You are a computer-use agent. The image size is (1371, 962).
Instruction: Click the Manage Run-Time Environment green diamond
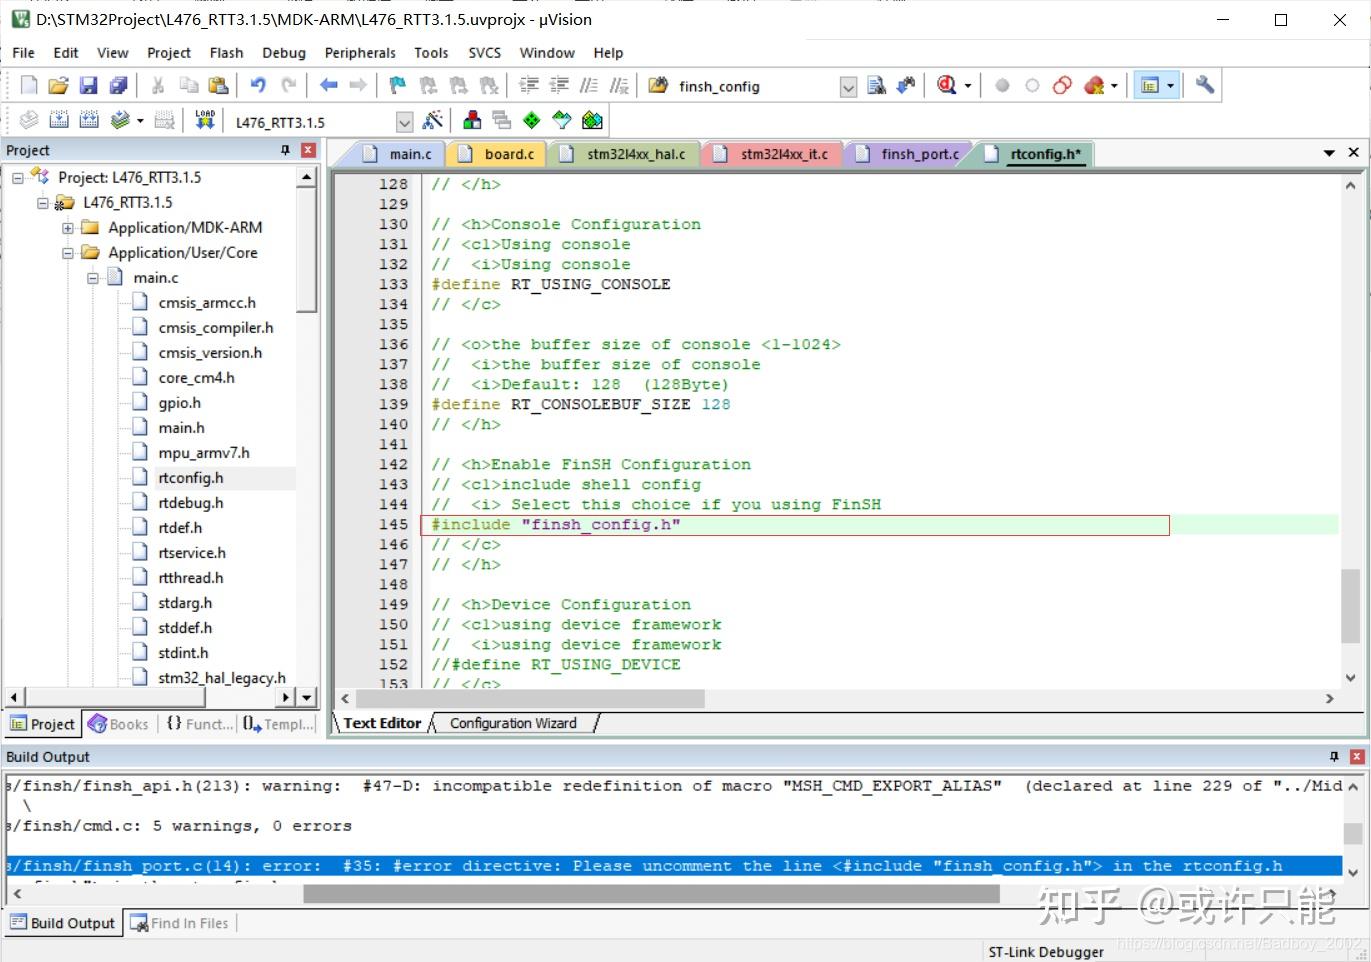pos(532,121)
